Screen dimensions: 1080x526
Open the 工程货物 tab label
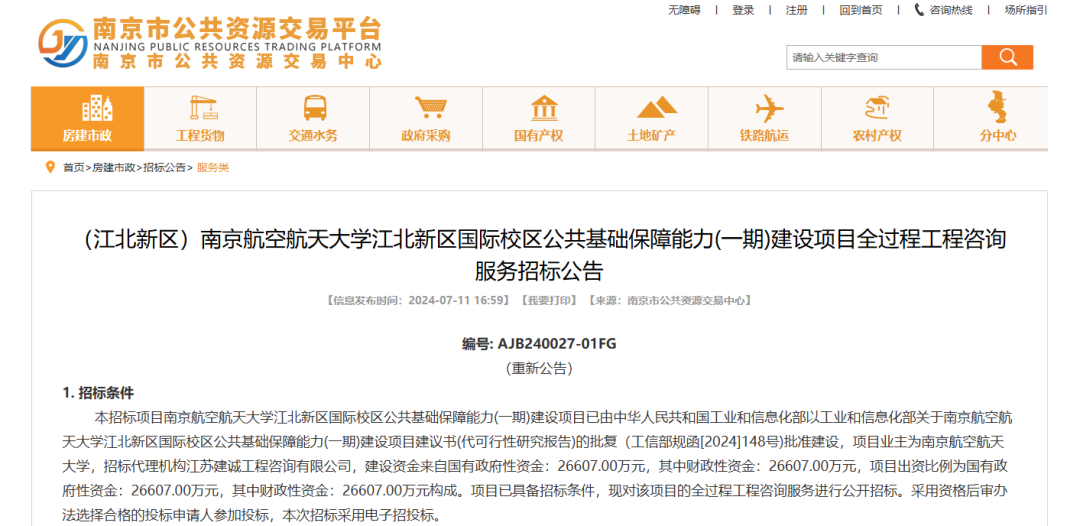[x=200, y=136]
